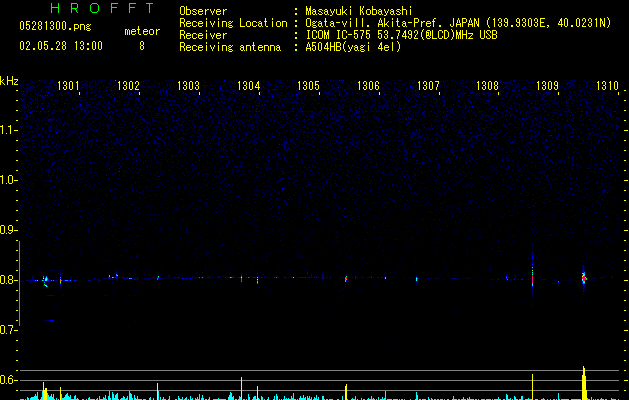Click the 1309 time axis marker

coord(548,86)
